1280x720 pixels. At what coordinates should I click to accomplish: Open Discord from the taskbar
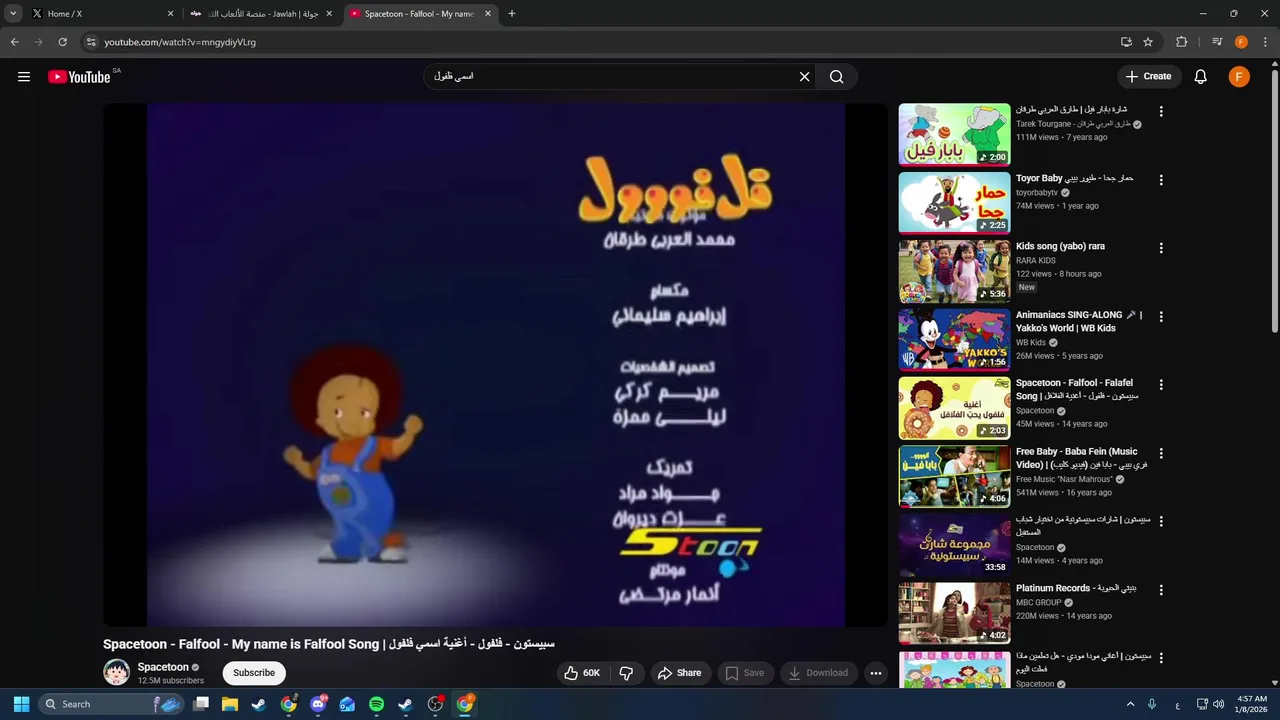(318, 704)
